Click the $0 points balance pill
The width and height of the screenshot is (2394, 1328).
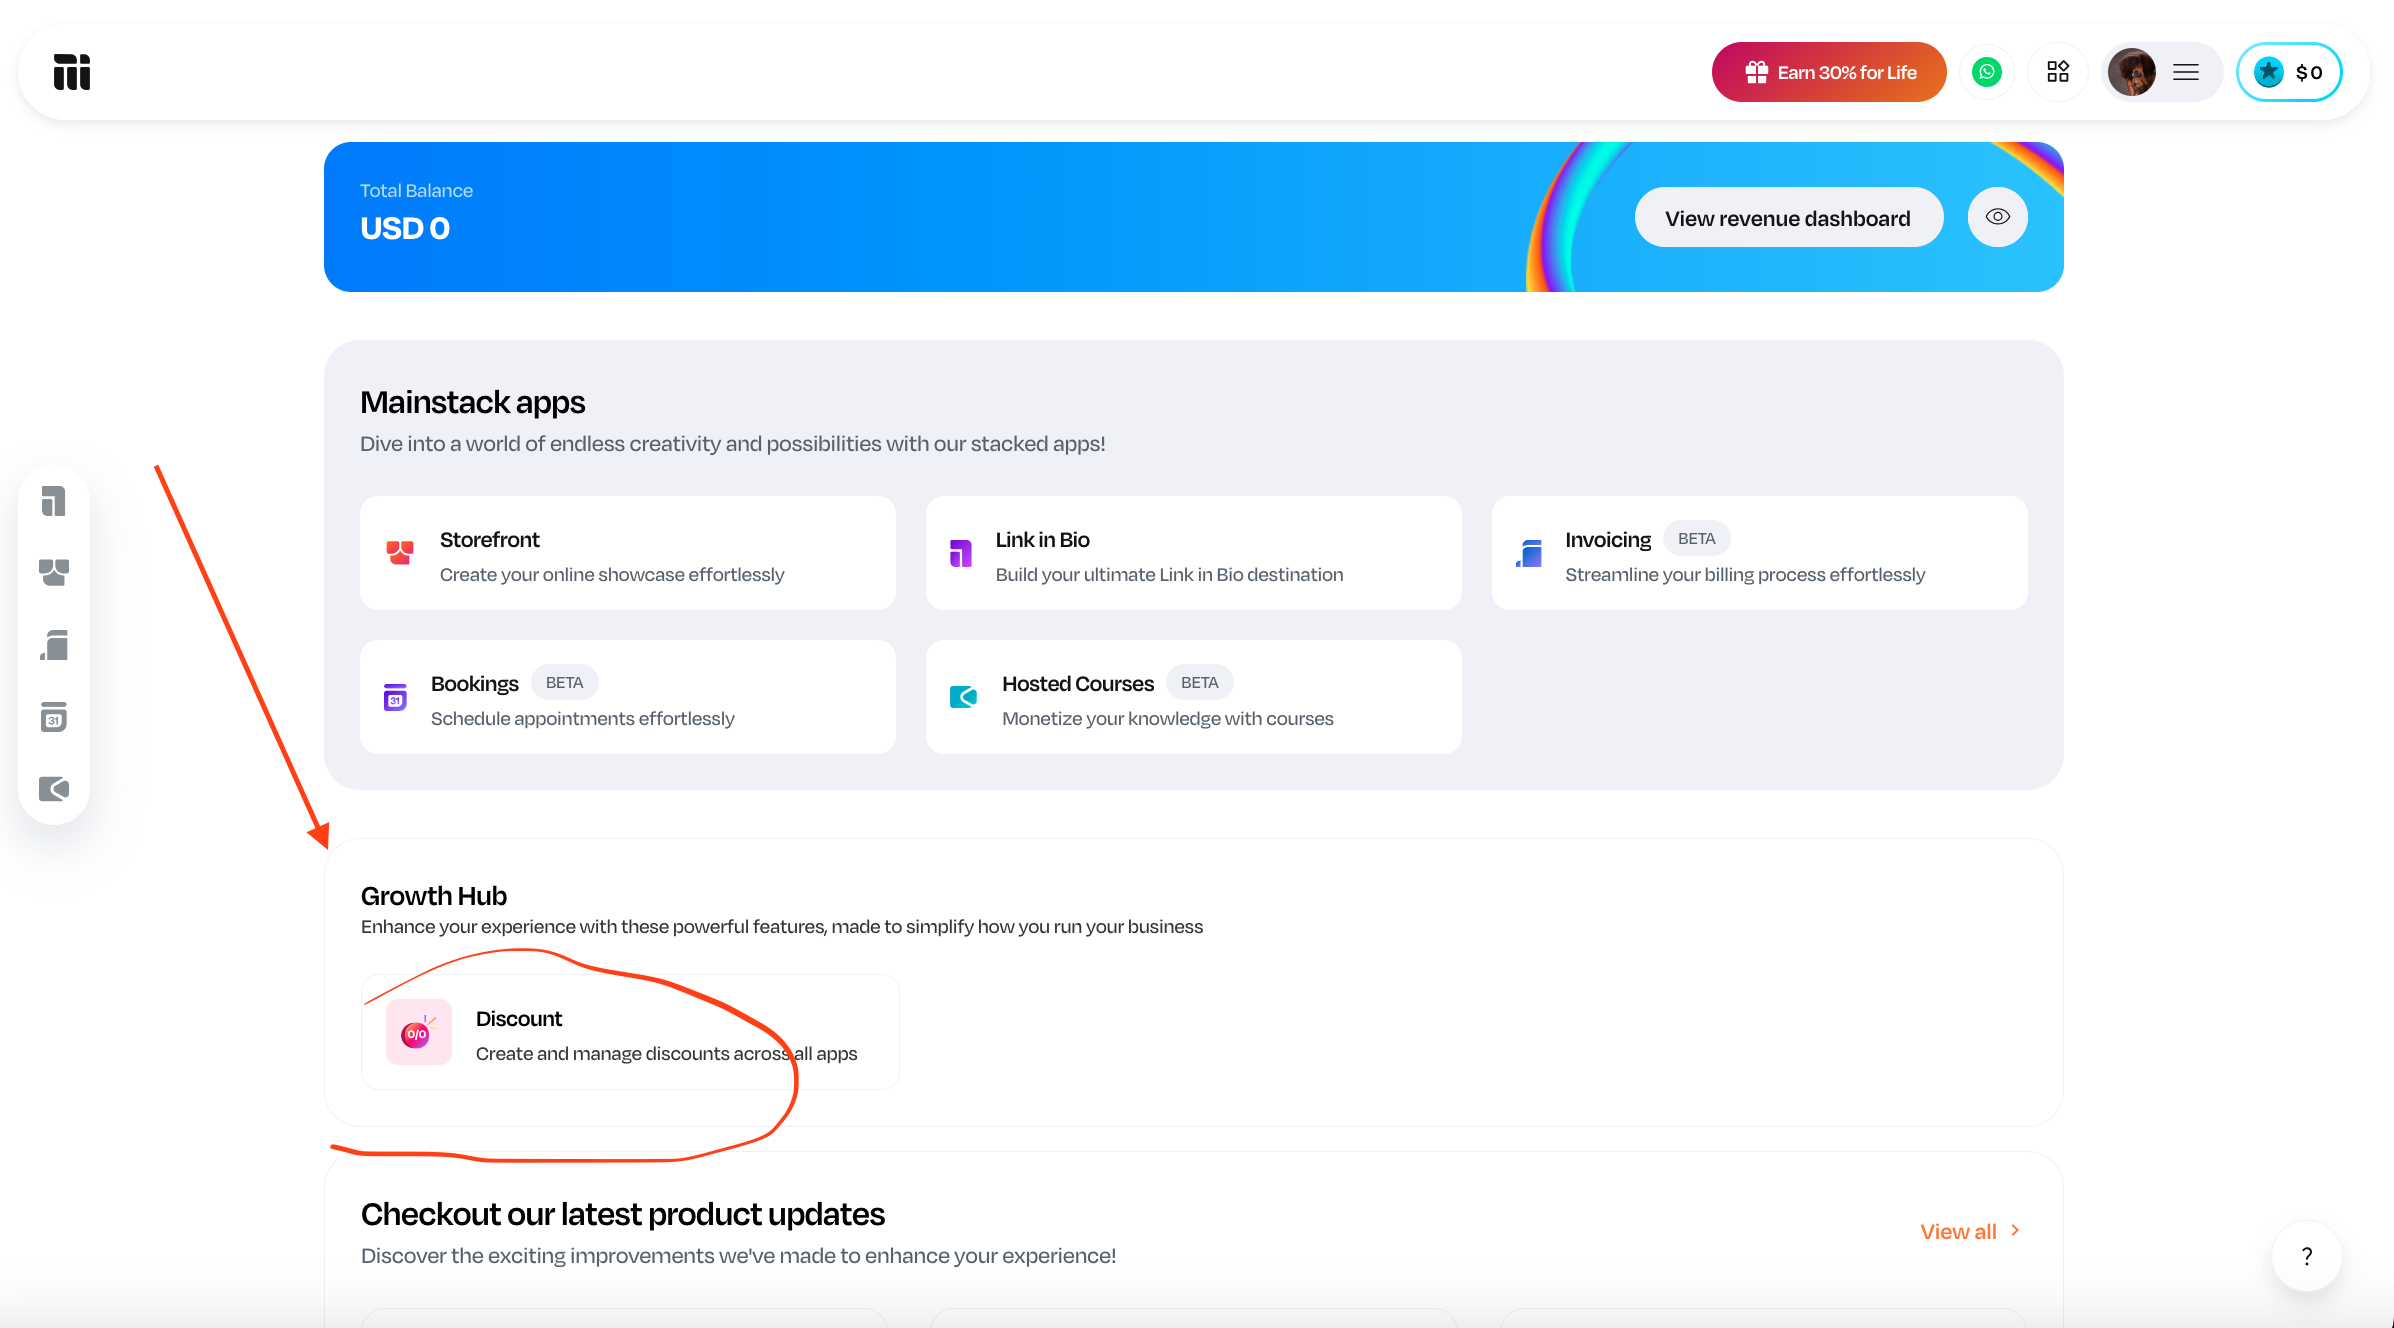pyautogui.click(x=2289, y=72)
